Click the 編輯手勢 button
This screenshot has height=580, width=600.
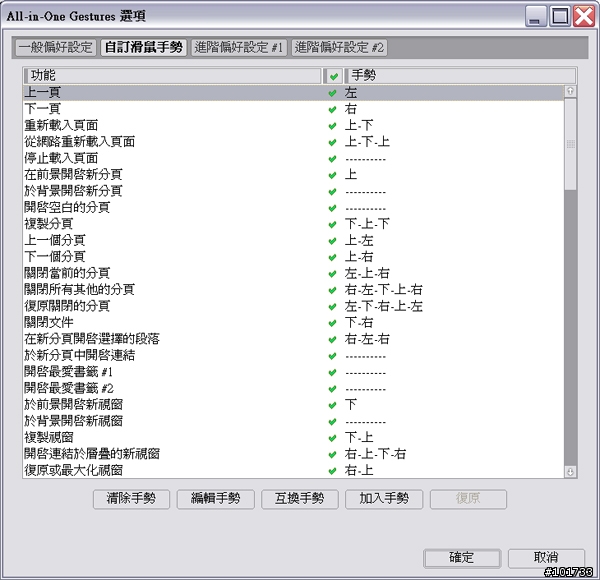tap(215, 499)
